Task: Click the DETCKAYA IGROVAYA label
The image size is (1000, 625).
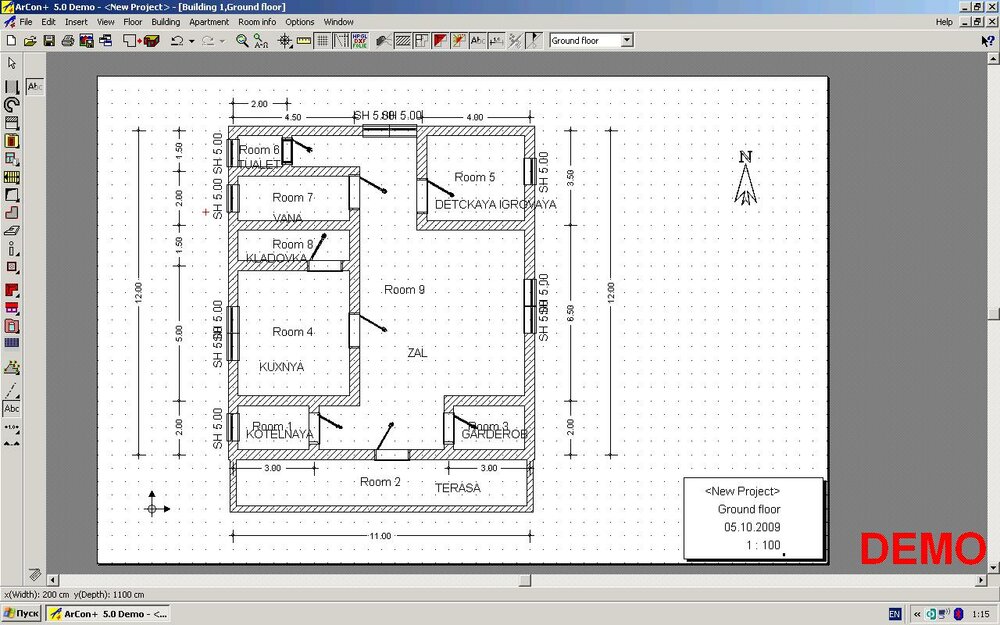Action: point(496,204)
